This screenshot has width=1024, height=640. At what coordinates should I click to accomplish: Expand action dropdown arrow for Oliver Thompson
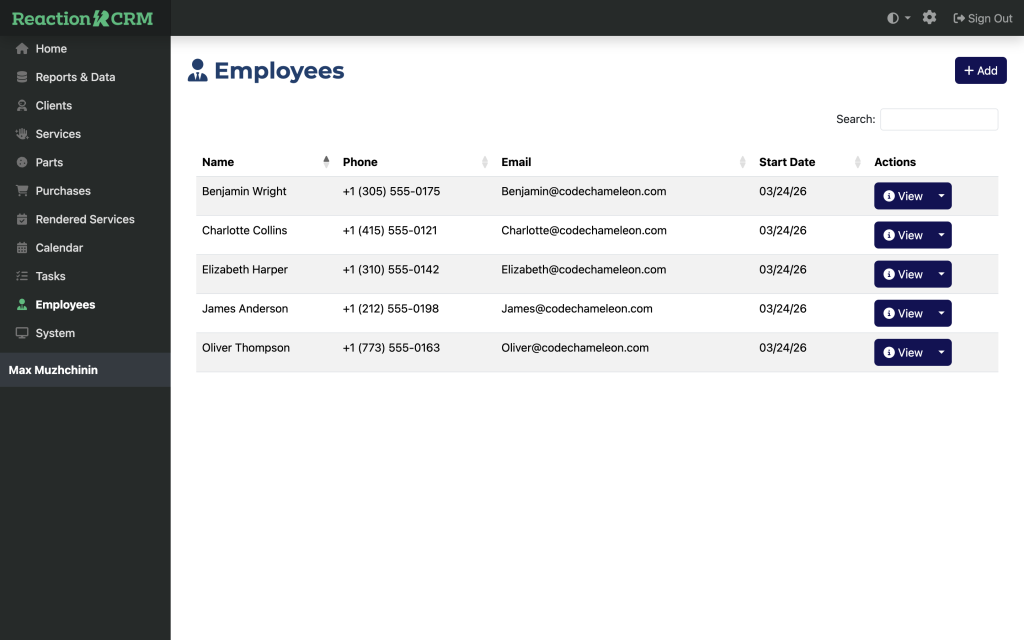pos(941,352)
